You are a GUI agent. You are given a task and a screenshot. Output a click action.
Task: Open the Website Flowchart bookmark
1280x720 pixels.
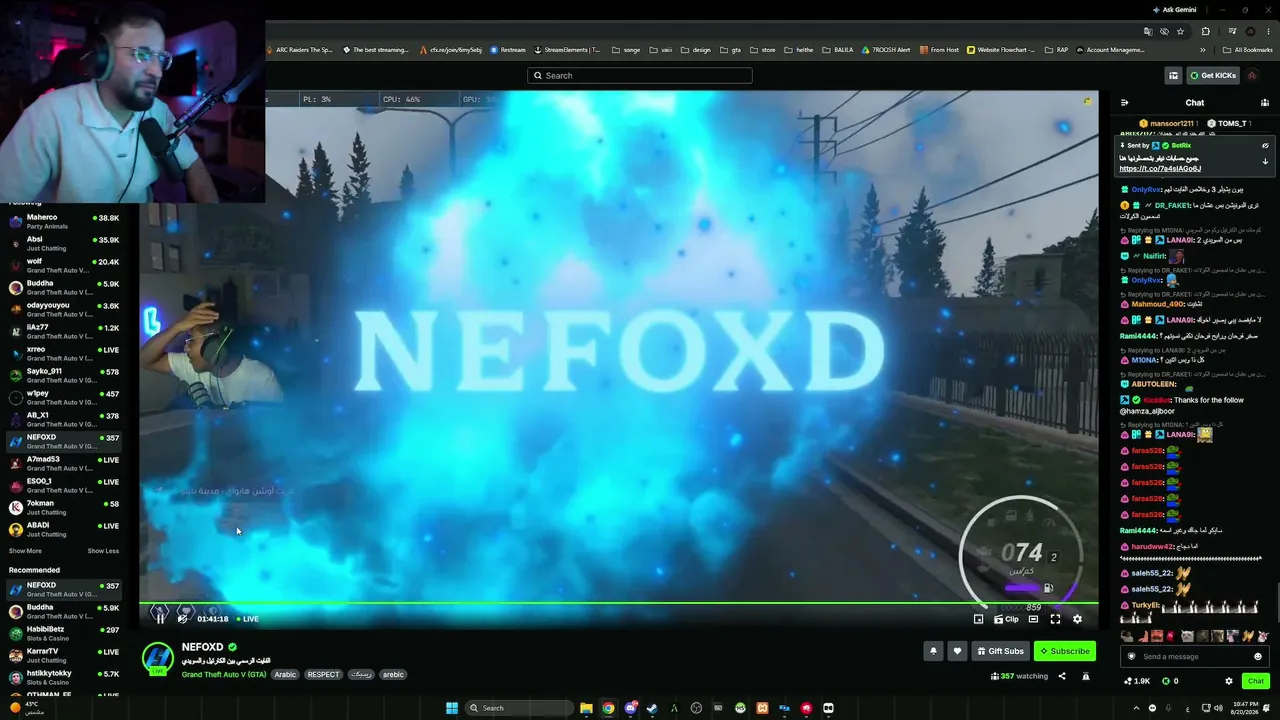tap(1001, 50)
